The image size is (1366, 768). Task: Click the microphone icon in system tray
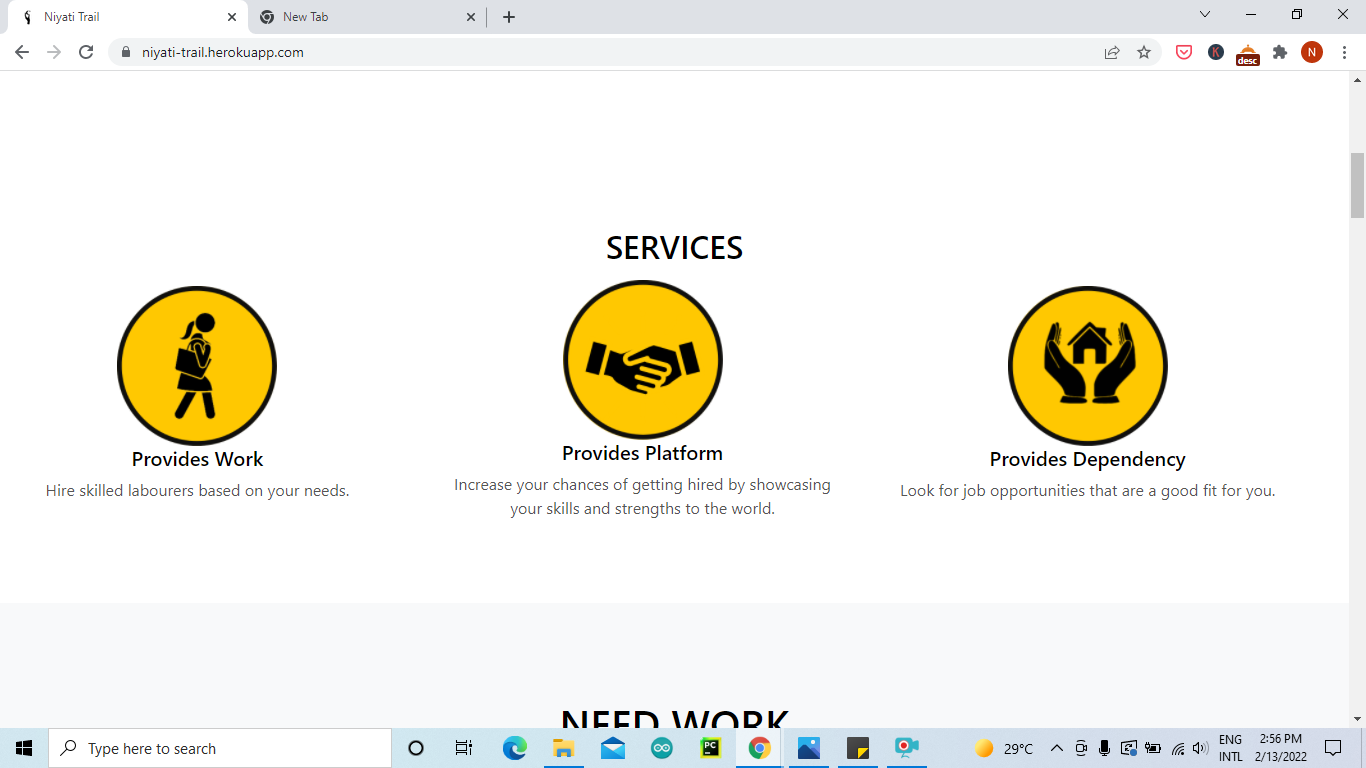click(x=1103, y=747)
